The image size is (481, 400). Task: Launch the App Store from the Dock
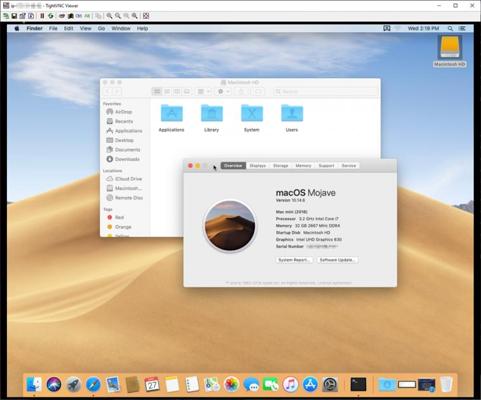pyautogui.click(x=310, y=384)
